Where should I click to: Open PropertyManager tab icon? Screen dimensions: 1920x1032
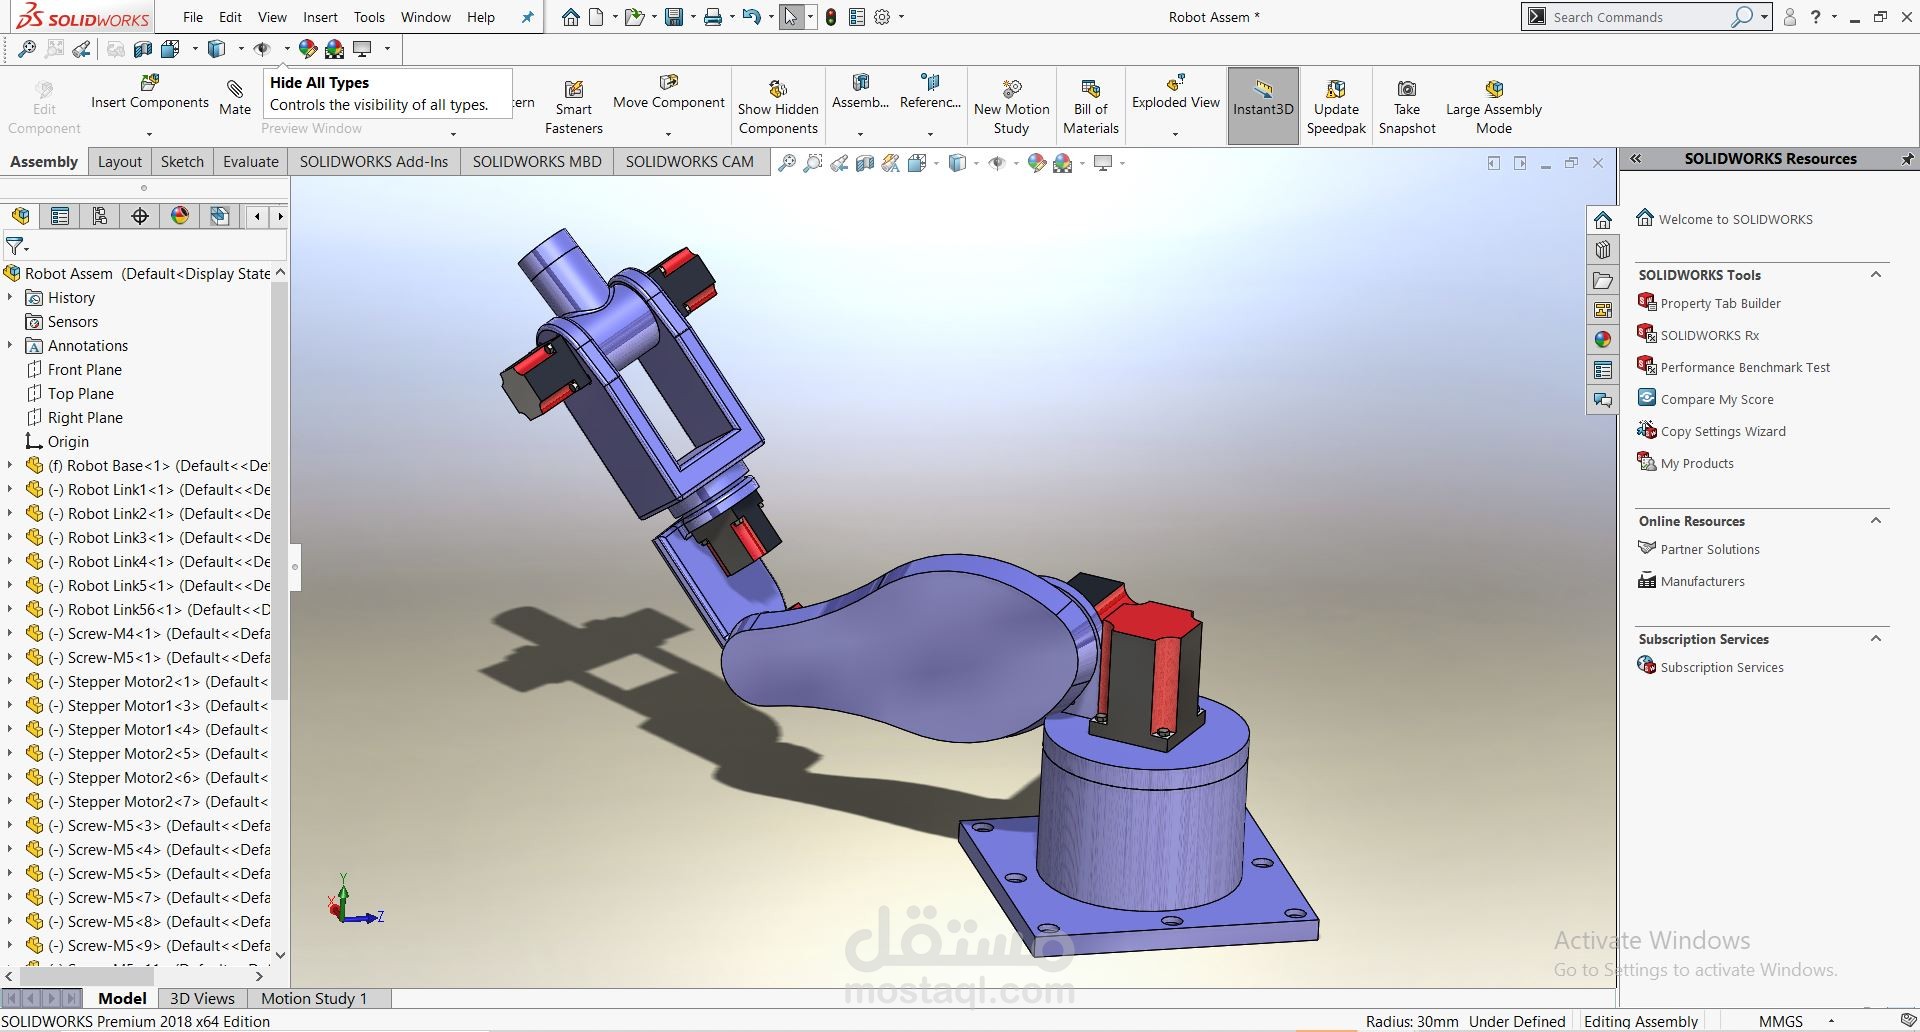tap(60, 216)
